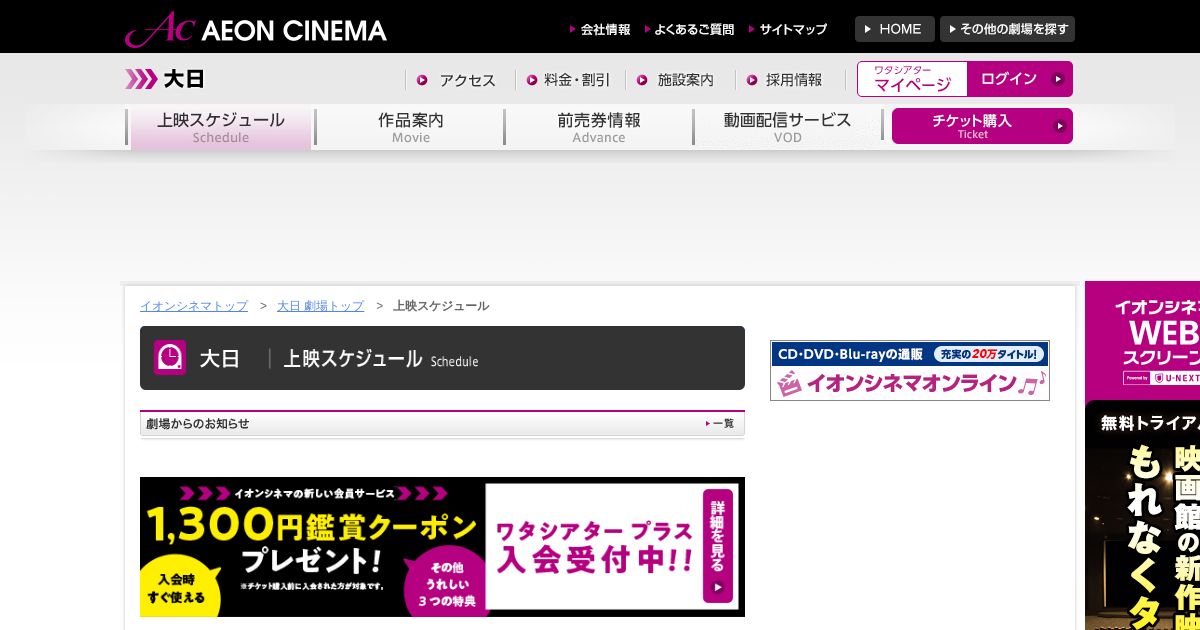This screenshot has height=630, width=1200.
Task: Click 大日 theater name in header
Action: [x=183, y=79]
